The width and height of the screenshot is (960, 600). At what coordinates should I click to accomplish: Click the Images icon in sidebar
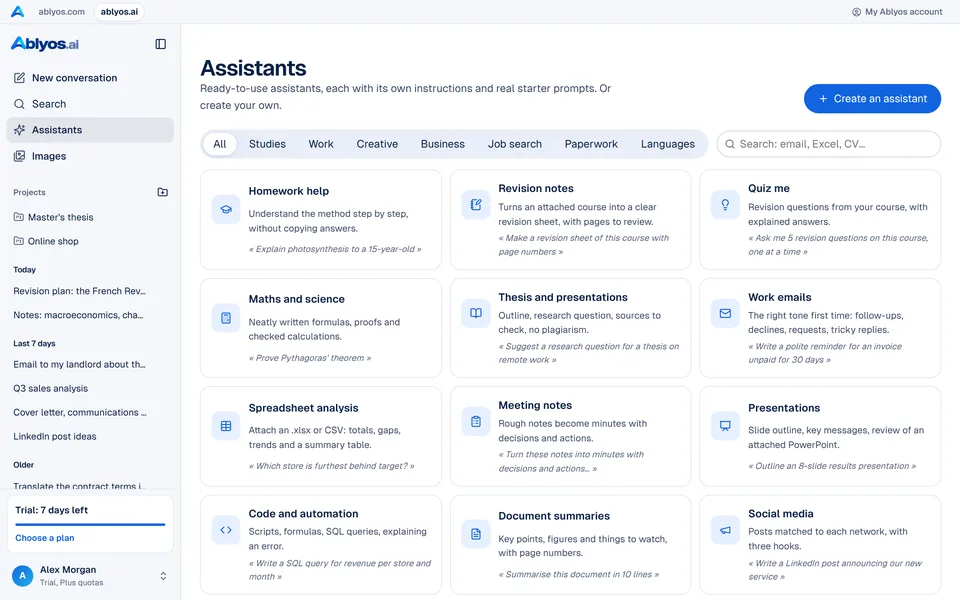(x=20, y=156)
